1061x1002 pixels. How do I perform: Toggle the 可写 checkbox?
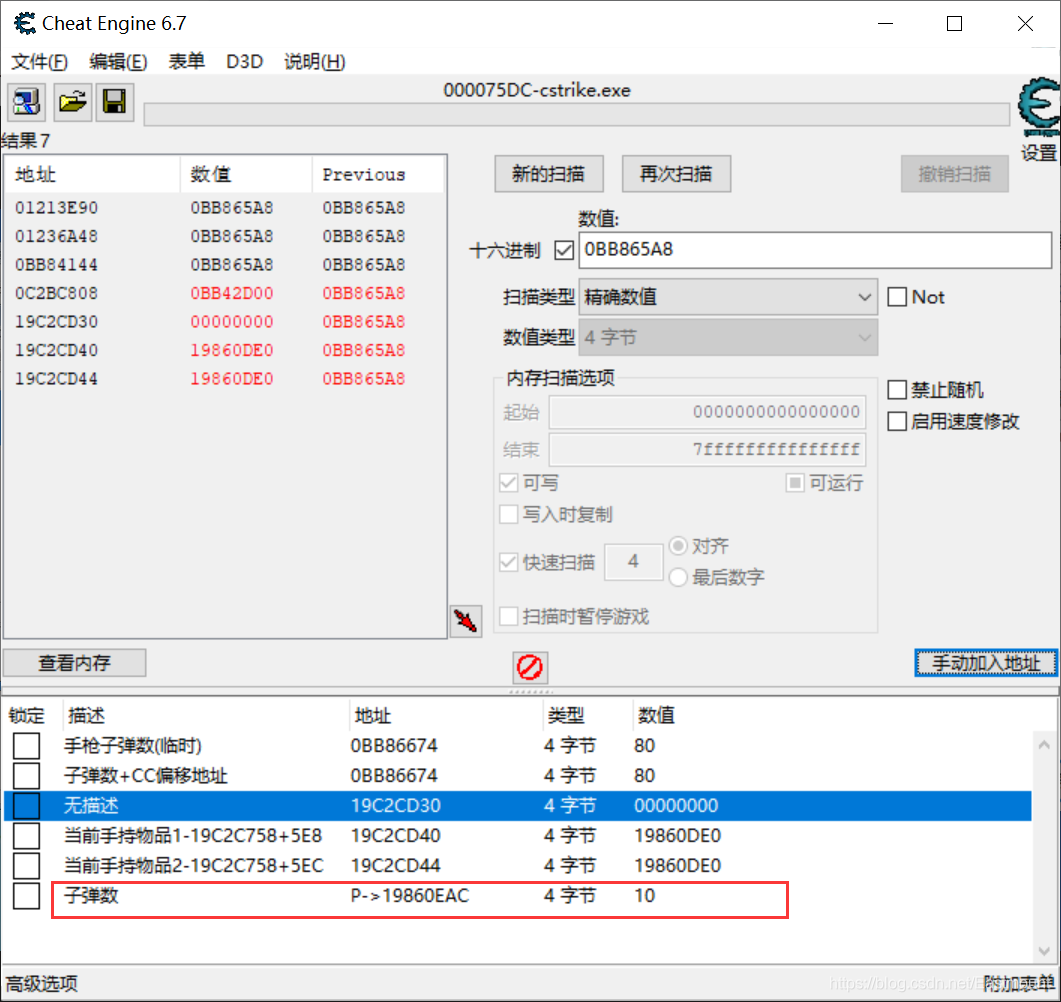[508, 483]
